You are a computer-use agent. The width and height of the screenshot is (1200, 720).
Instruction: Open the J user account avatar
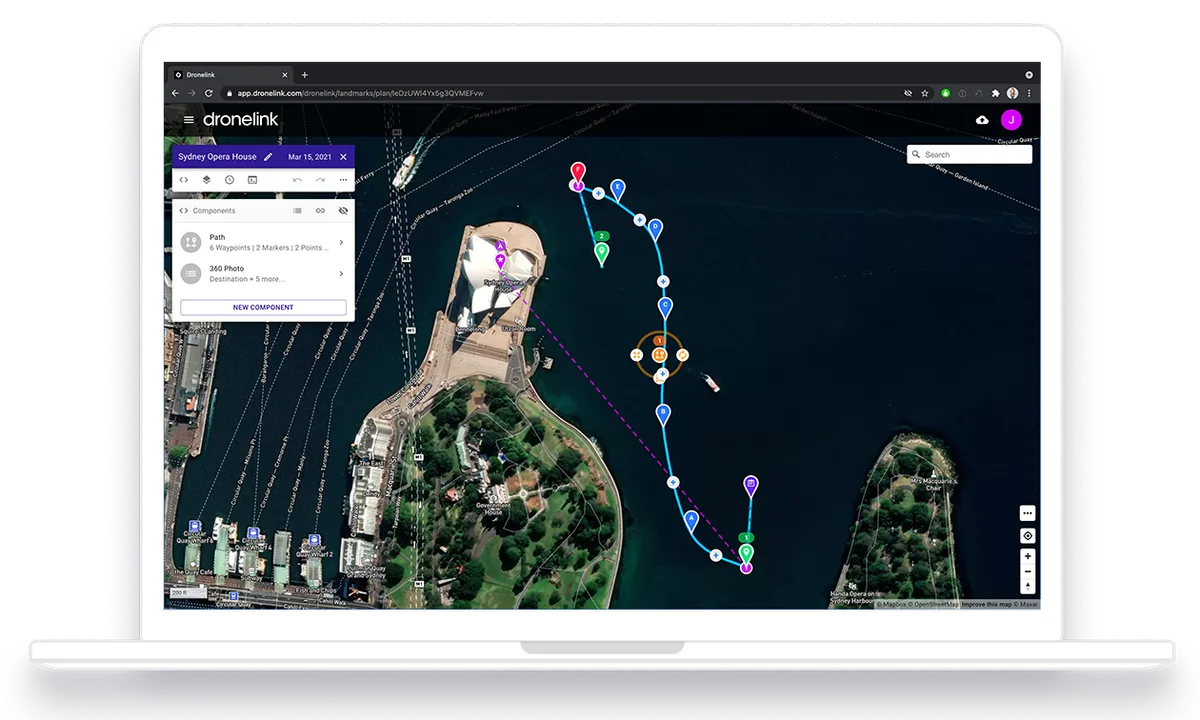click(x=1012, y=120)
